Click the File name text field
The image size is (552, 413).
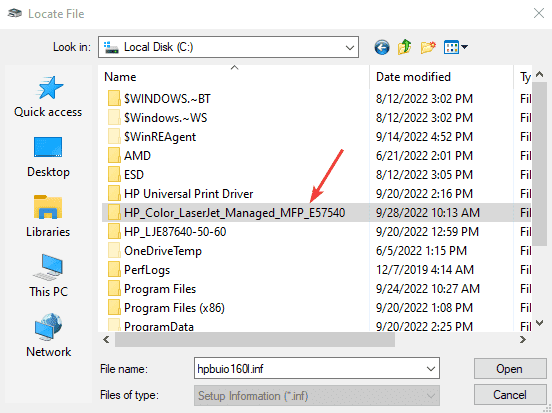[309, 369]
